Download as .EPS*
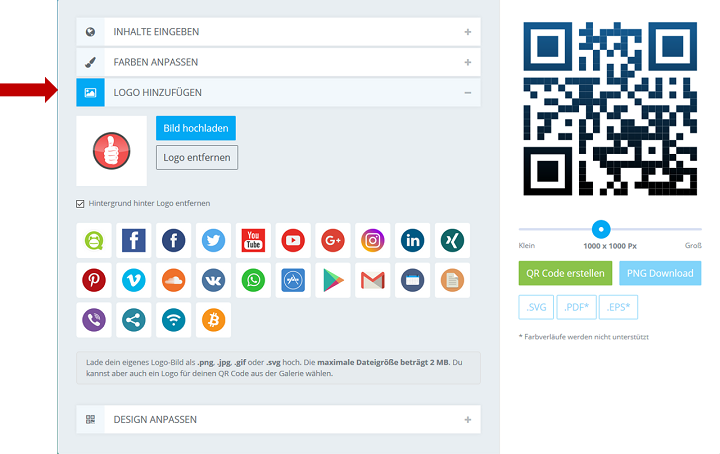Image resolution: width=720 pixels, height=454 pixels. click(x=619, y=307)
